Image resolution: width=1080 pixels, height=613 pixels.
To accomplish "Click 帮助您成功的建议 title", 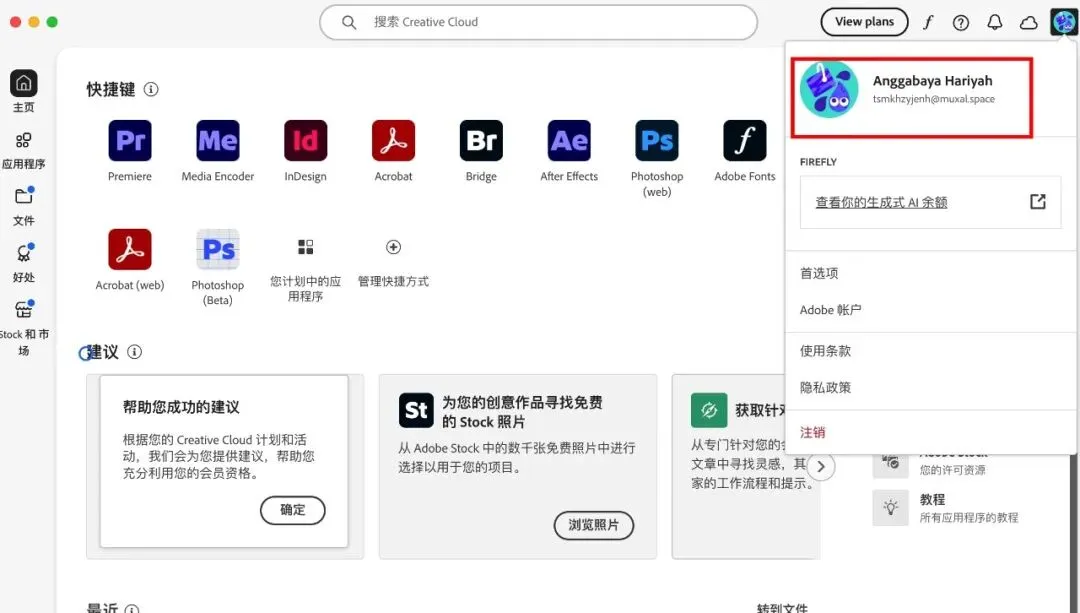I will coord(181,407).
